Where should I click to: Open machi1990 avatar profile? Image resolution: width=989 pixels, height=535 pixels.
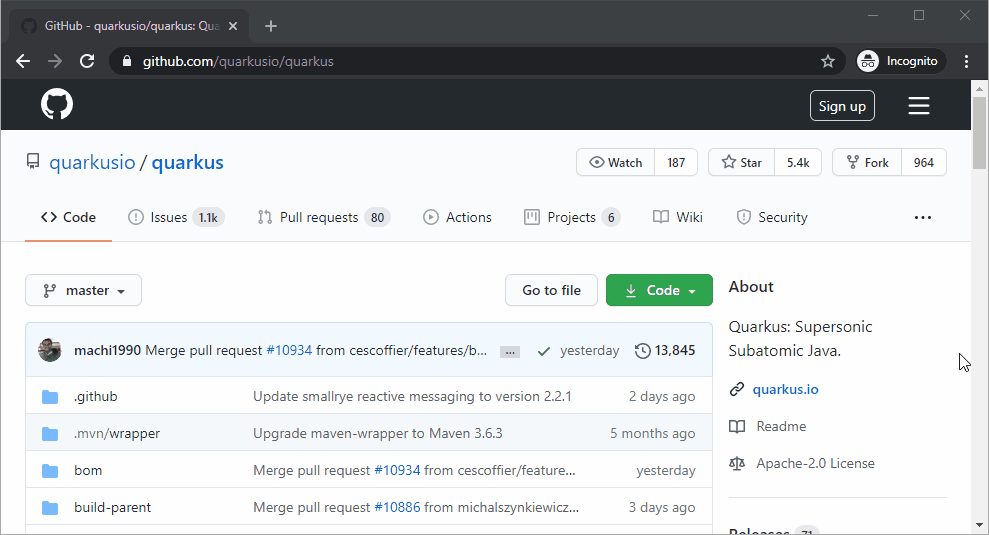point(50,350)
